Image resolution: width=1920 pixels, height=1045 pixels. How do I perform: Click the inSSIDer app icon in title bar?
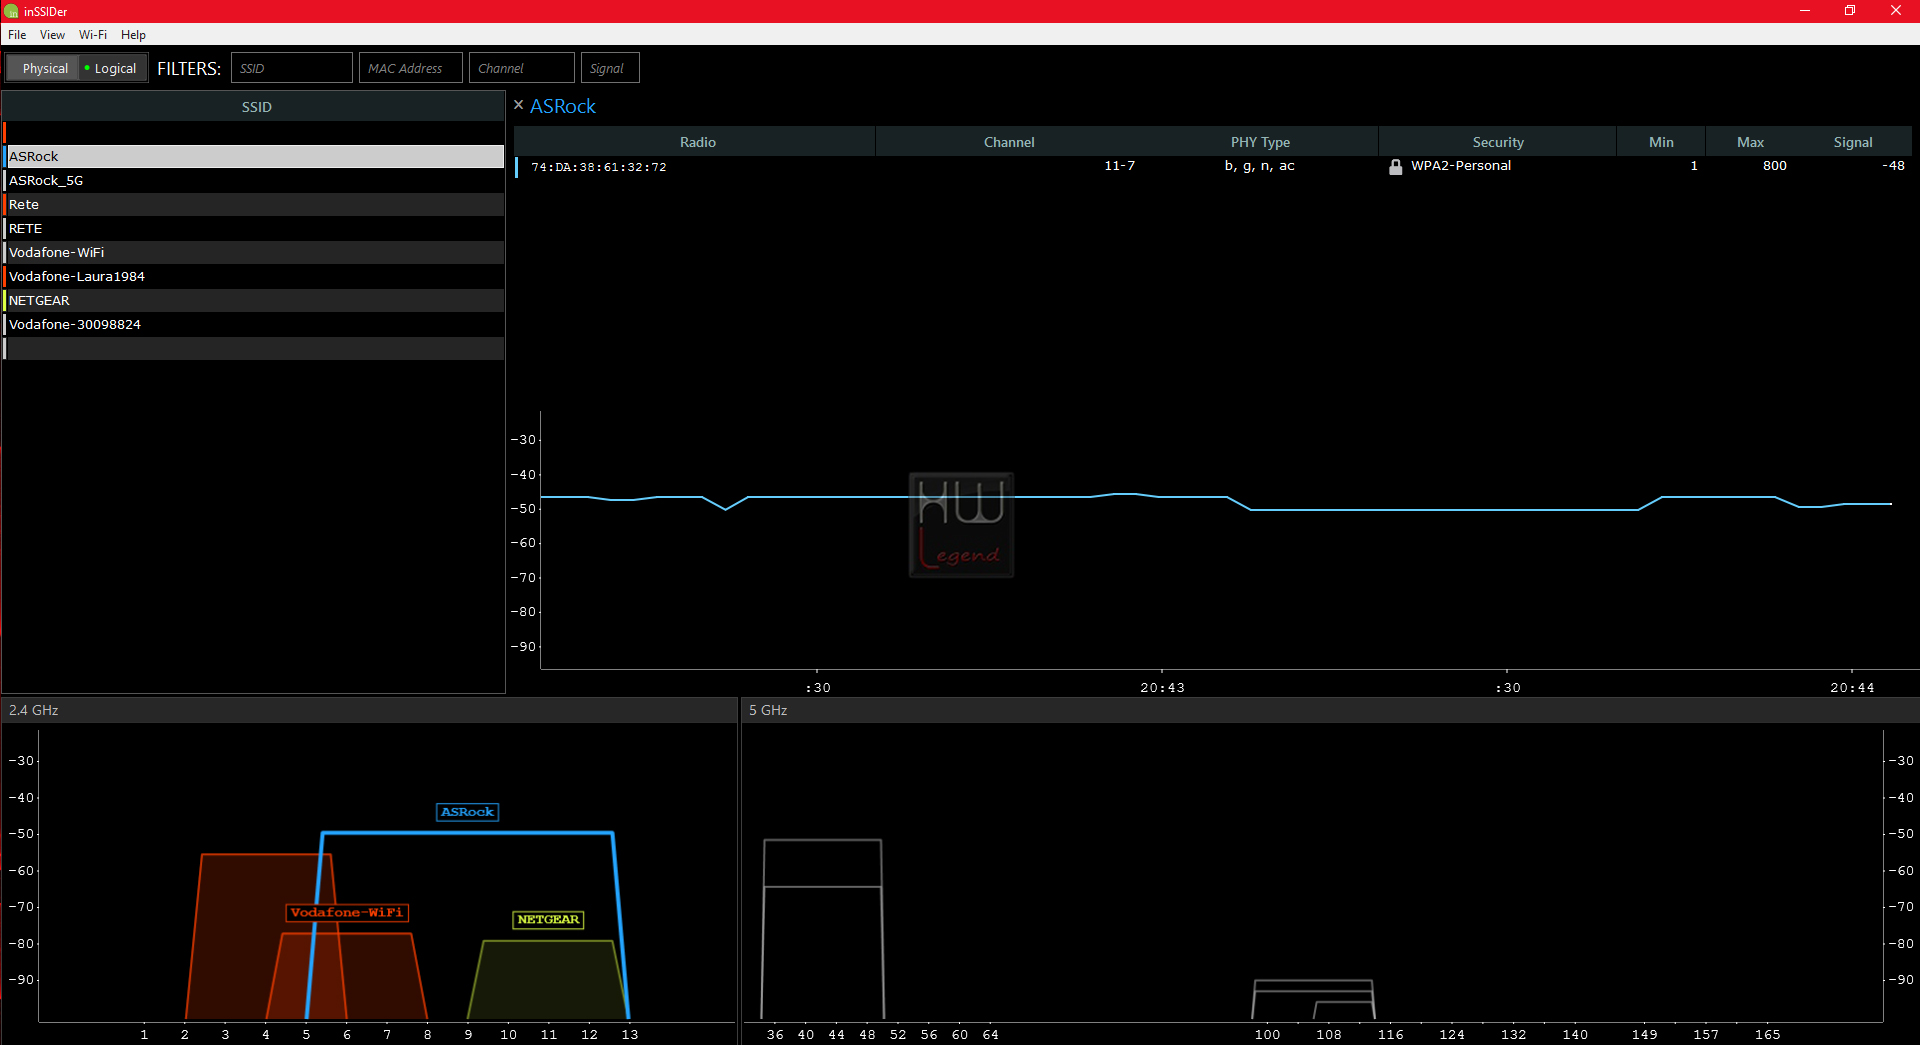tap(11, 11)
